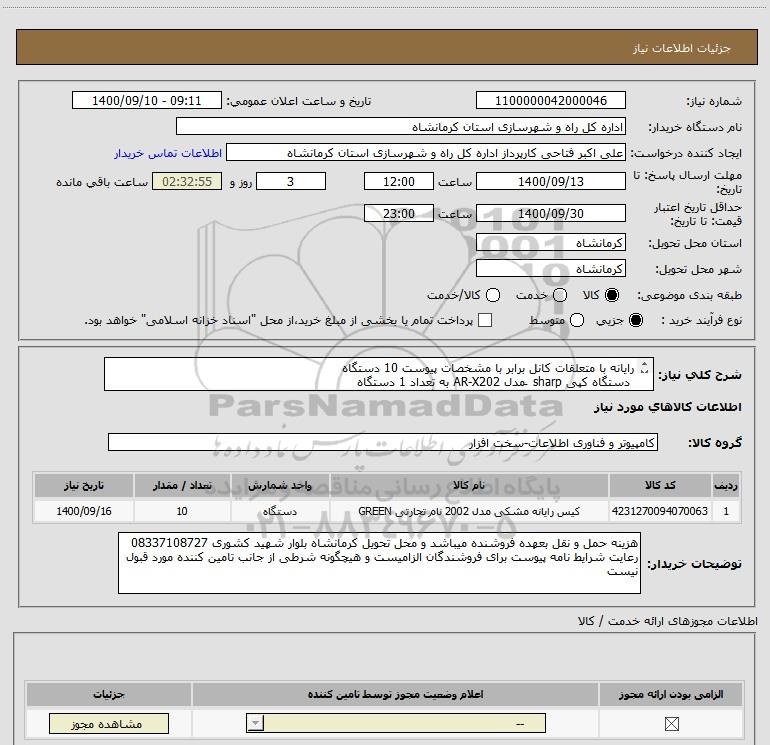Click the اطلاعات کالاهای مورد نیاز heading
The height and width of the screenshot is (745, 770).
click(668, 407)
